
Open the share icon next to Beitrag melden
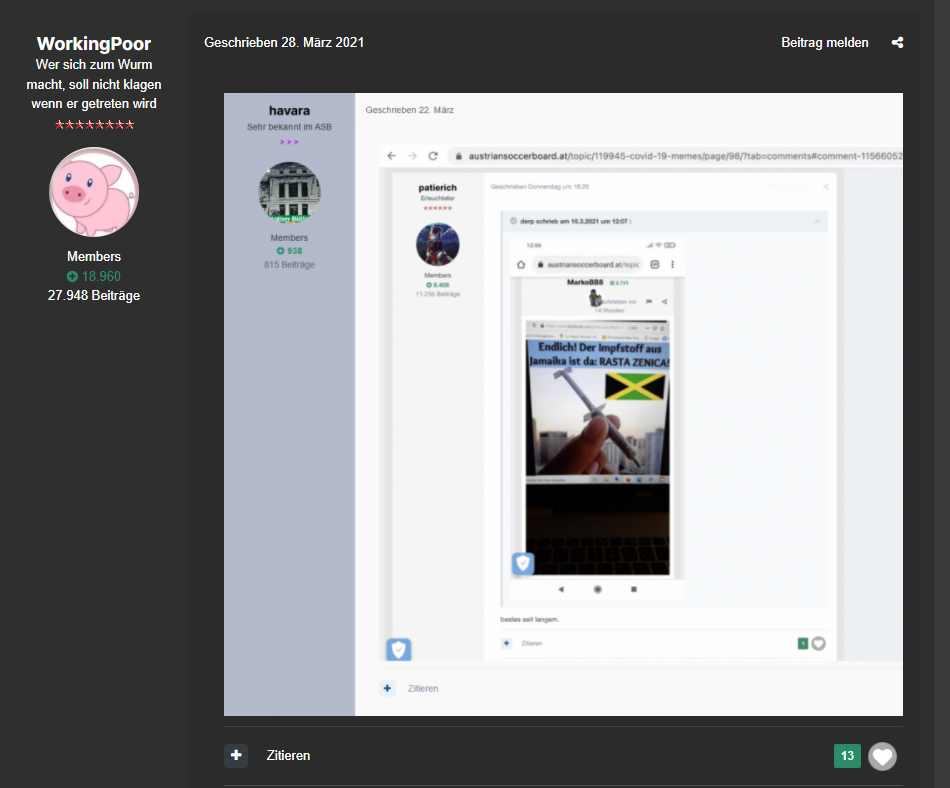[897, 42]
